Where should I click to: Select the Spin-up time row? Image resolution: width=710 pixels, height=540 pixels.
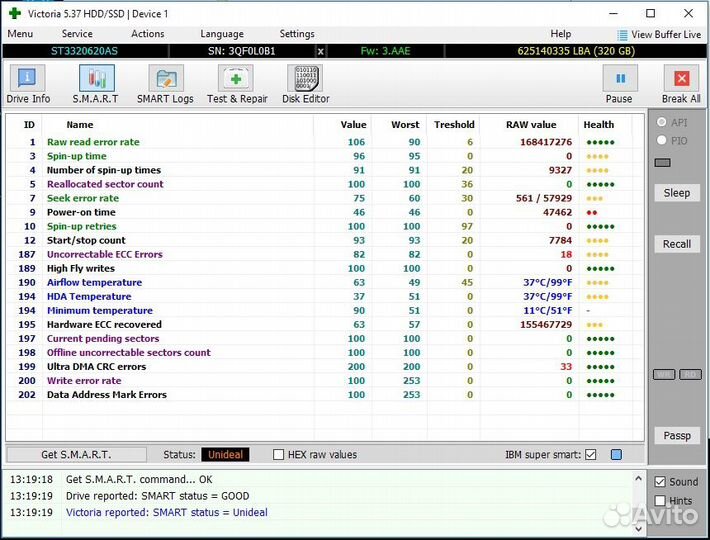coord(324,156)
